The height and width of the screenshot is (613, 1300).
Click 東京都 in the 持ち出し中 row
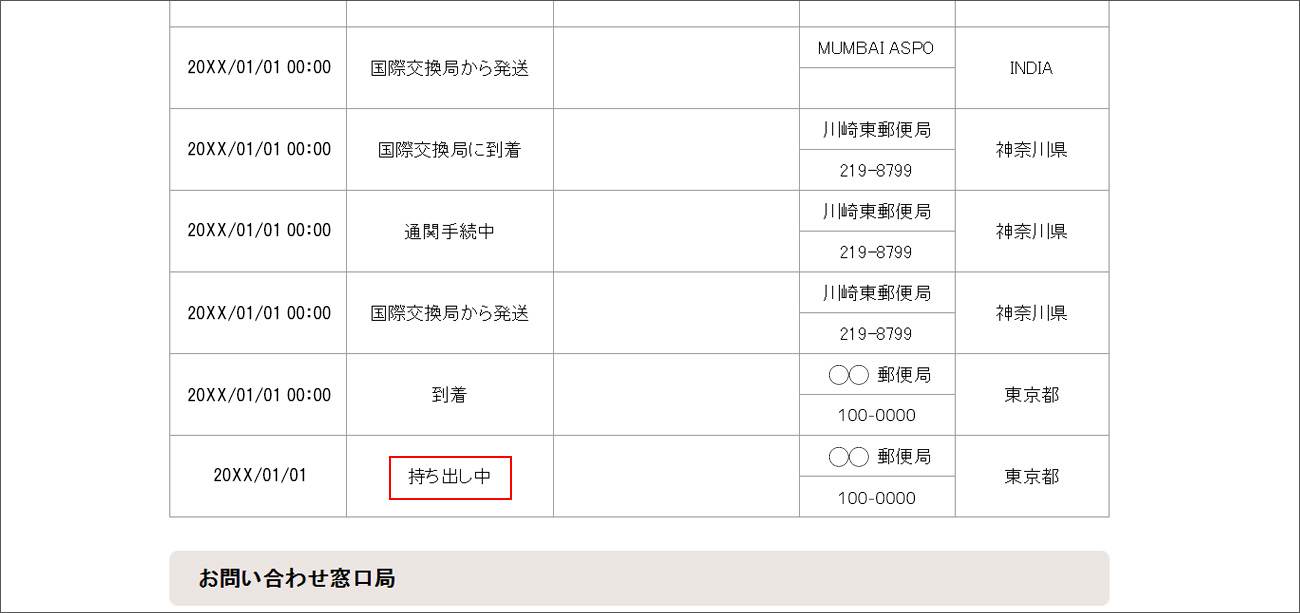[x=1031, y=477]
